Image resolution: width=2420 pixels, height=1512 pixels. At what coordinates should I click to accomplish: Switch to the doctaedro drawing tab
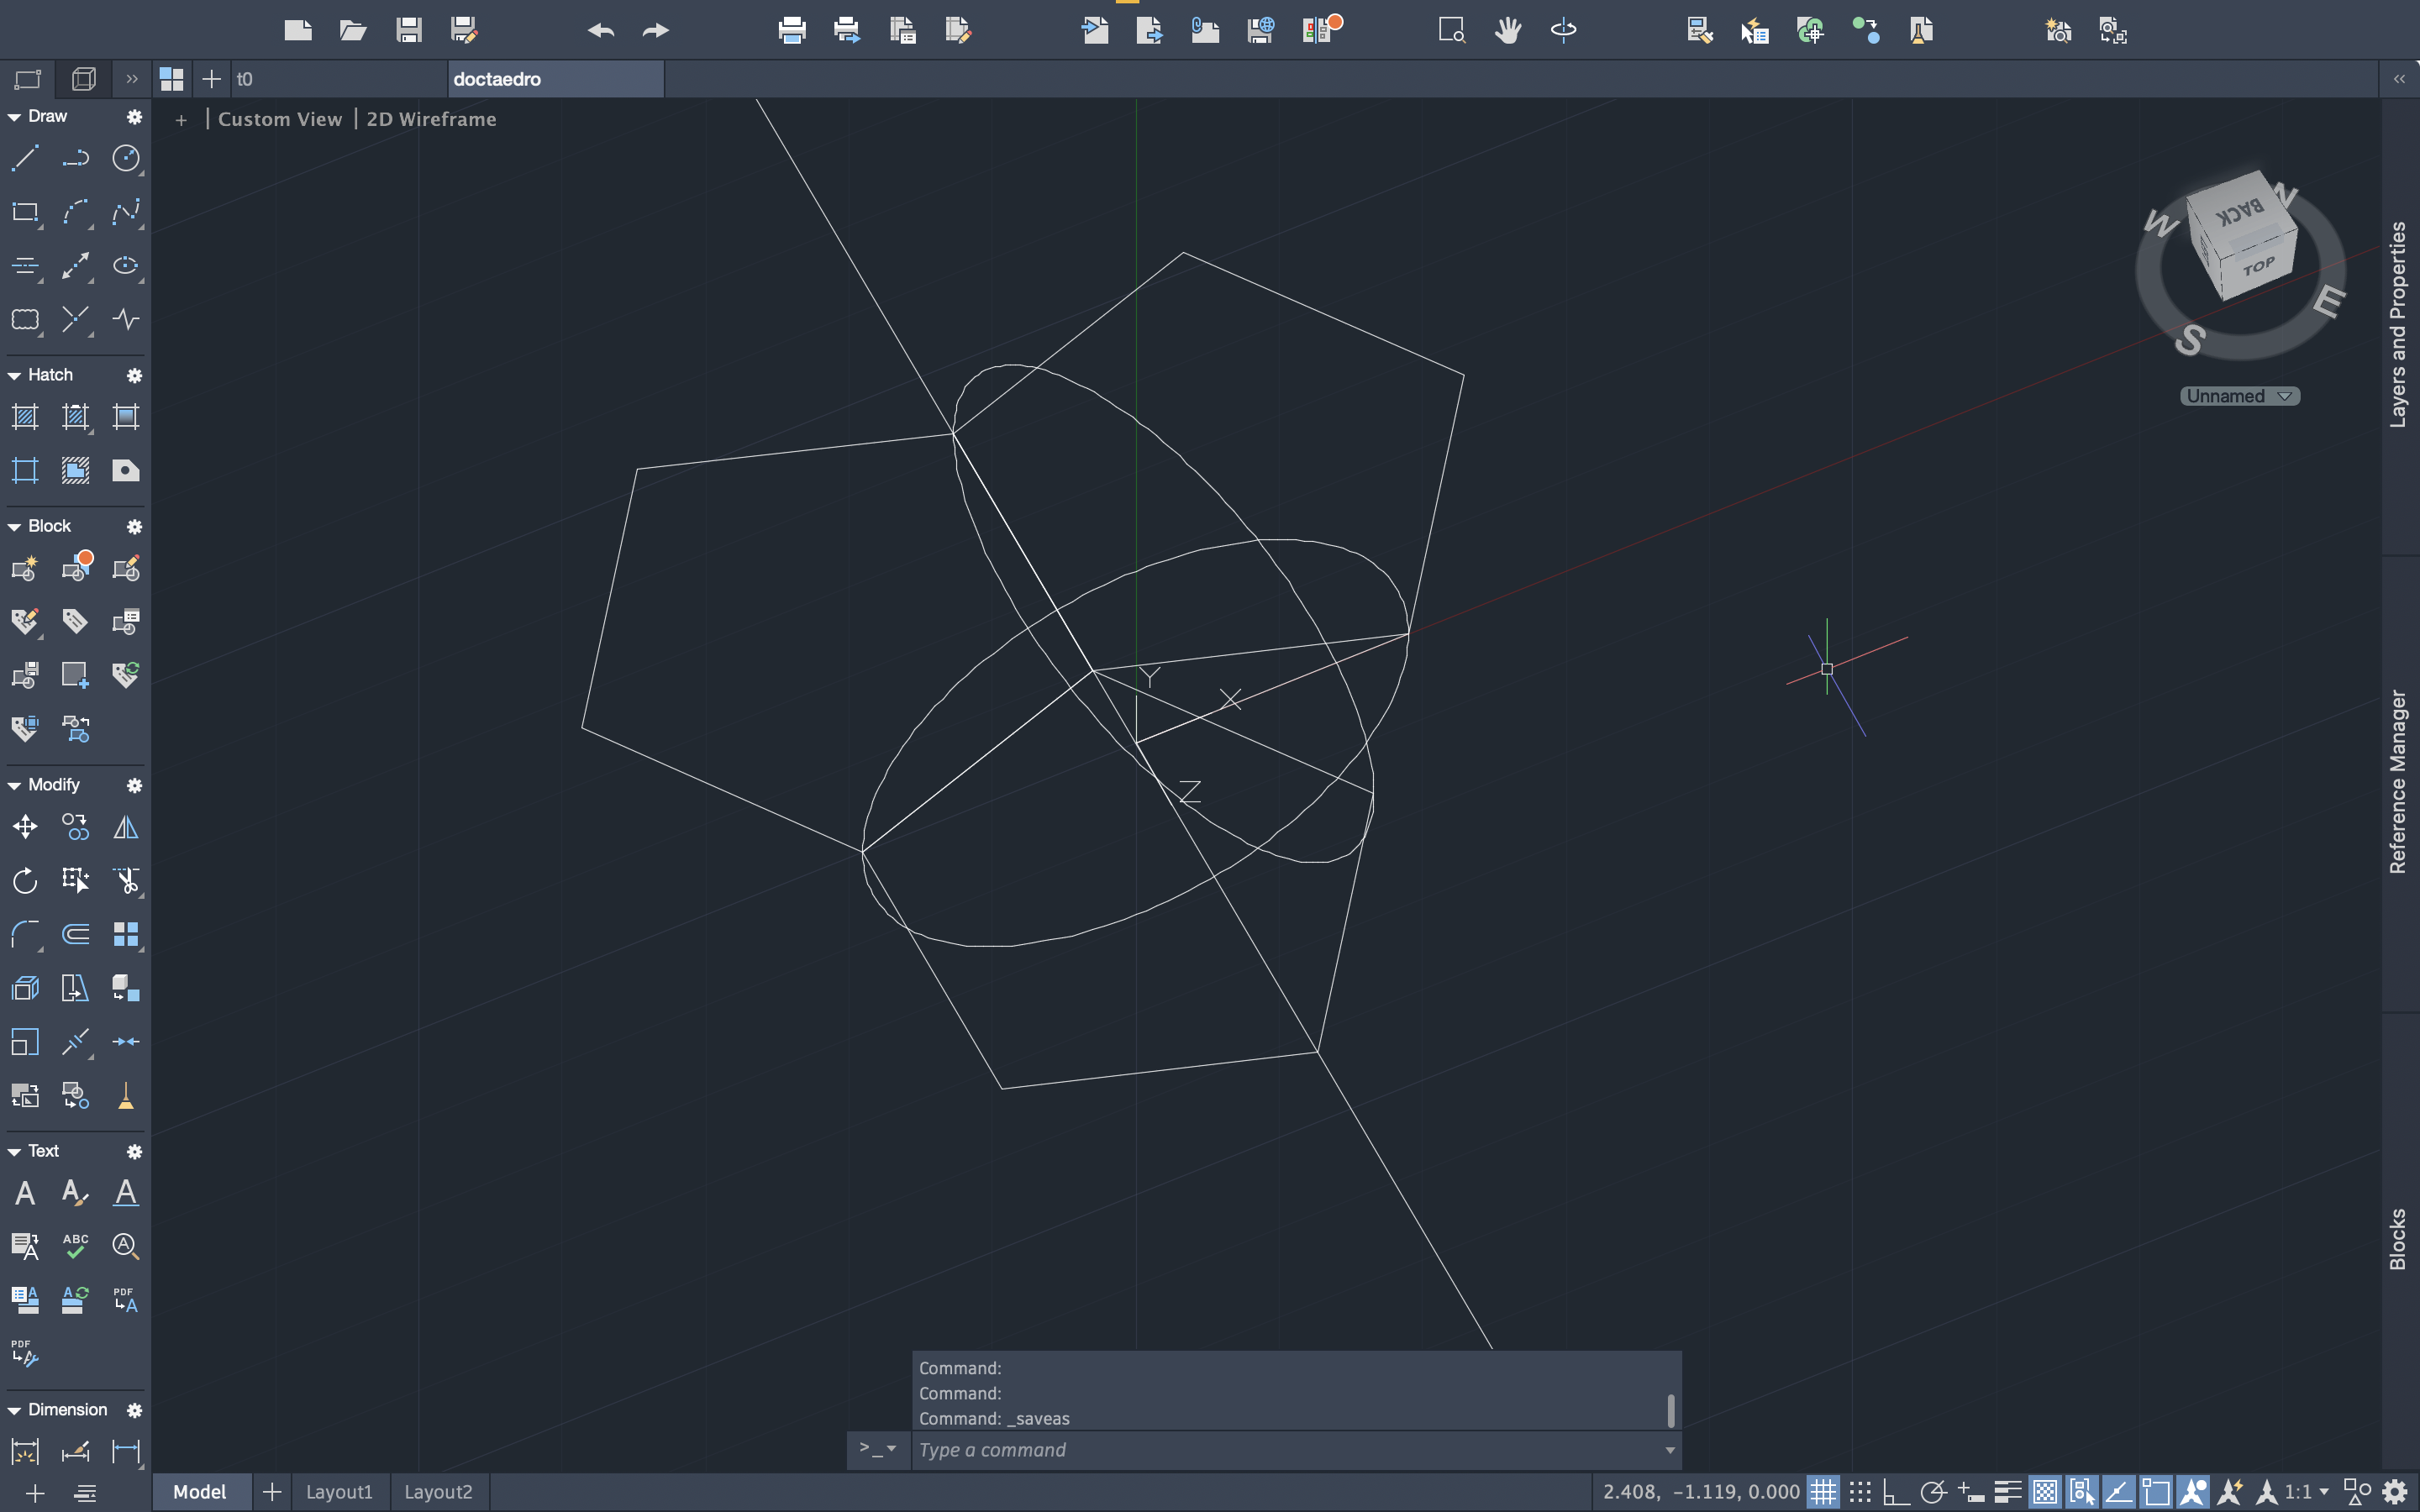tap(555, 79)
